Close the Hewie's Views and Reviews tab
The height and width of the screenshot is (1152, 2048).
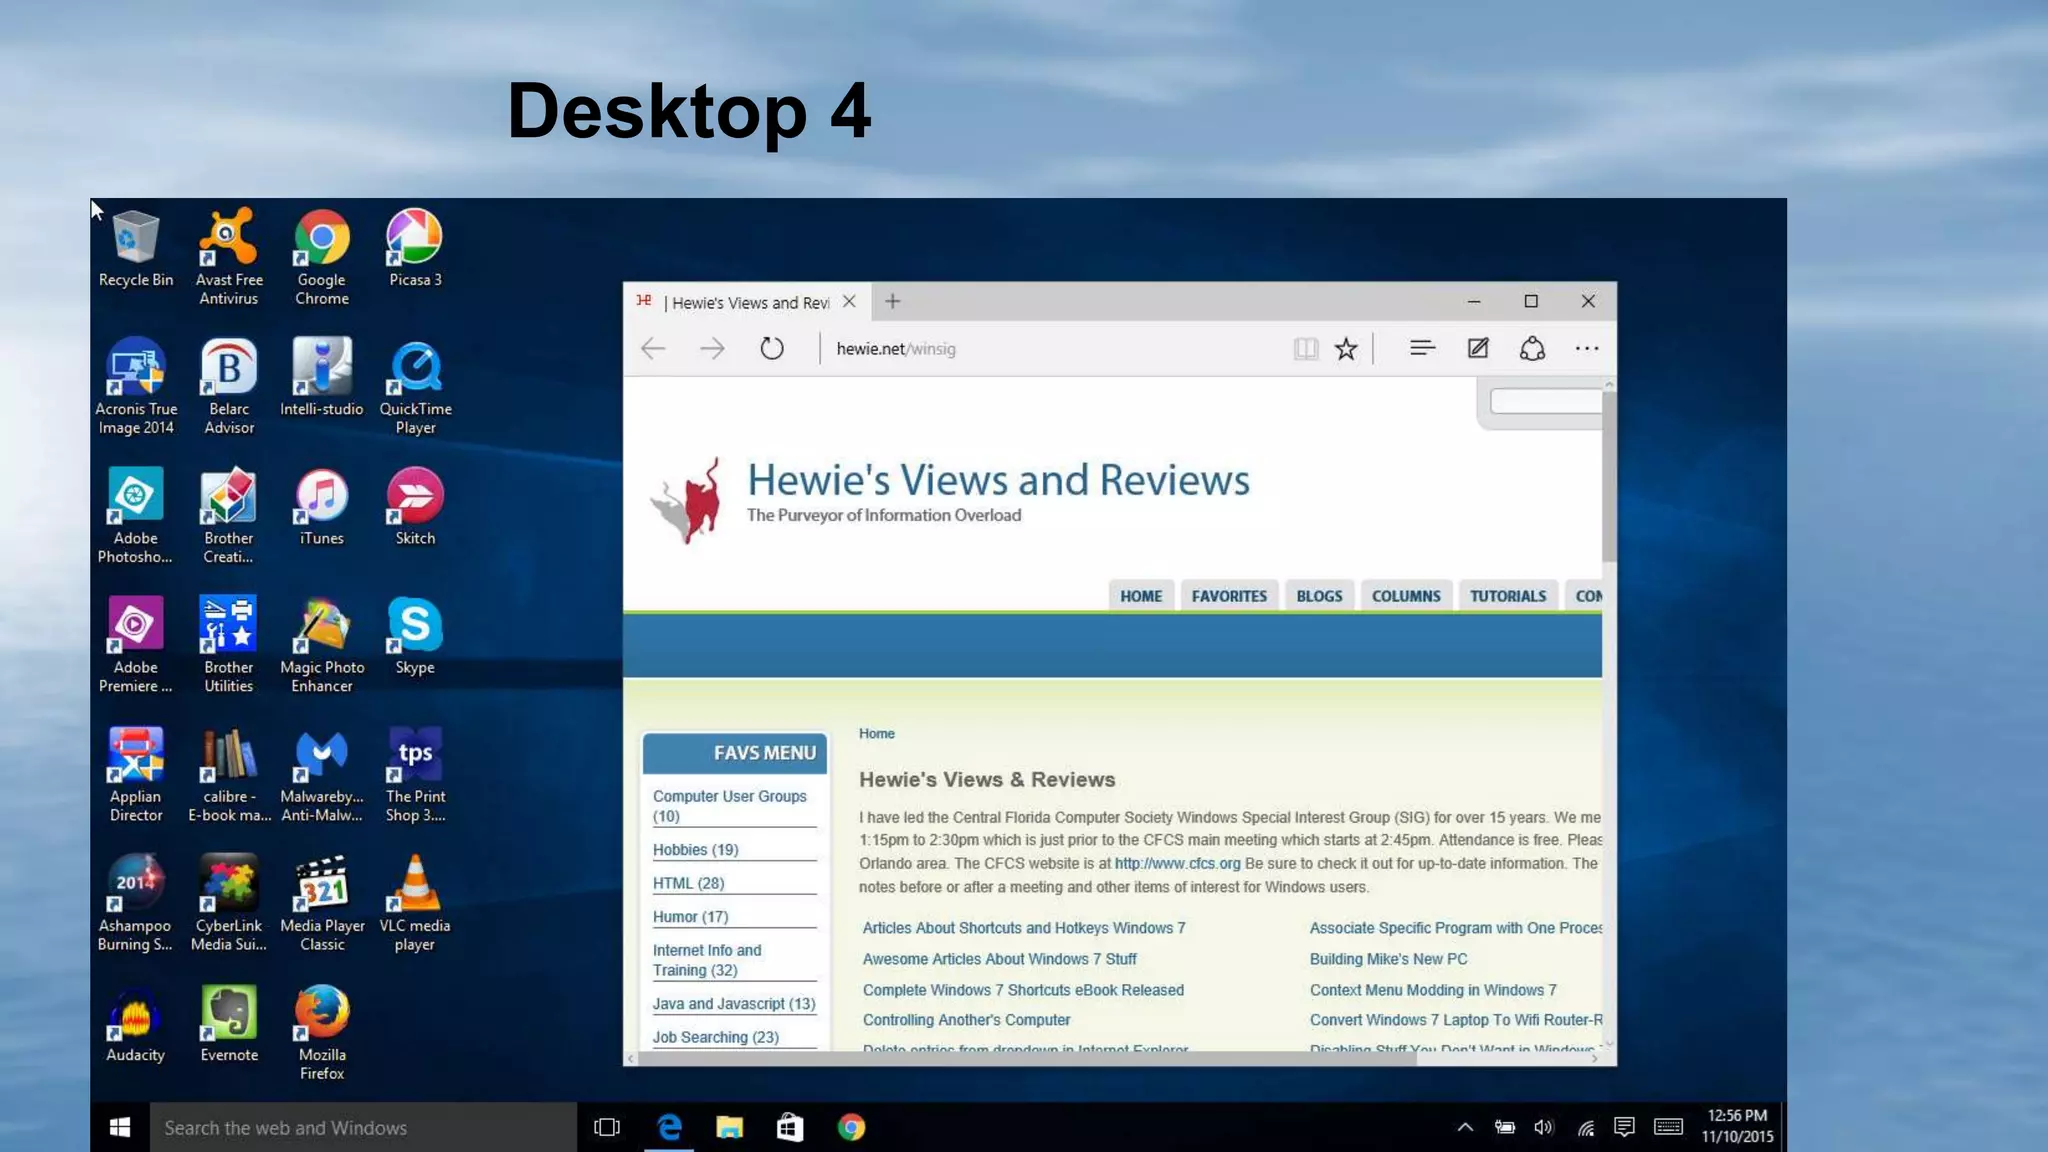(849, 301)
